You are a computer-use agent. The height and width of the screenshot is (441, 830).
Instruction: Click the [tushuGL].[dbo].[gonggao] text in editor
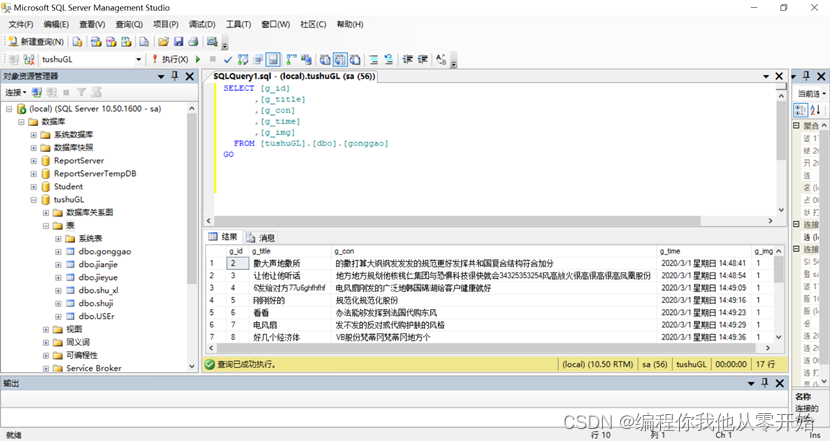pyautogui.click(x=324, y=143)
